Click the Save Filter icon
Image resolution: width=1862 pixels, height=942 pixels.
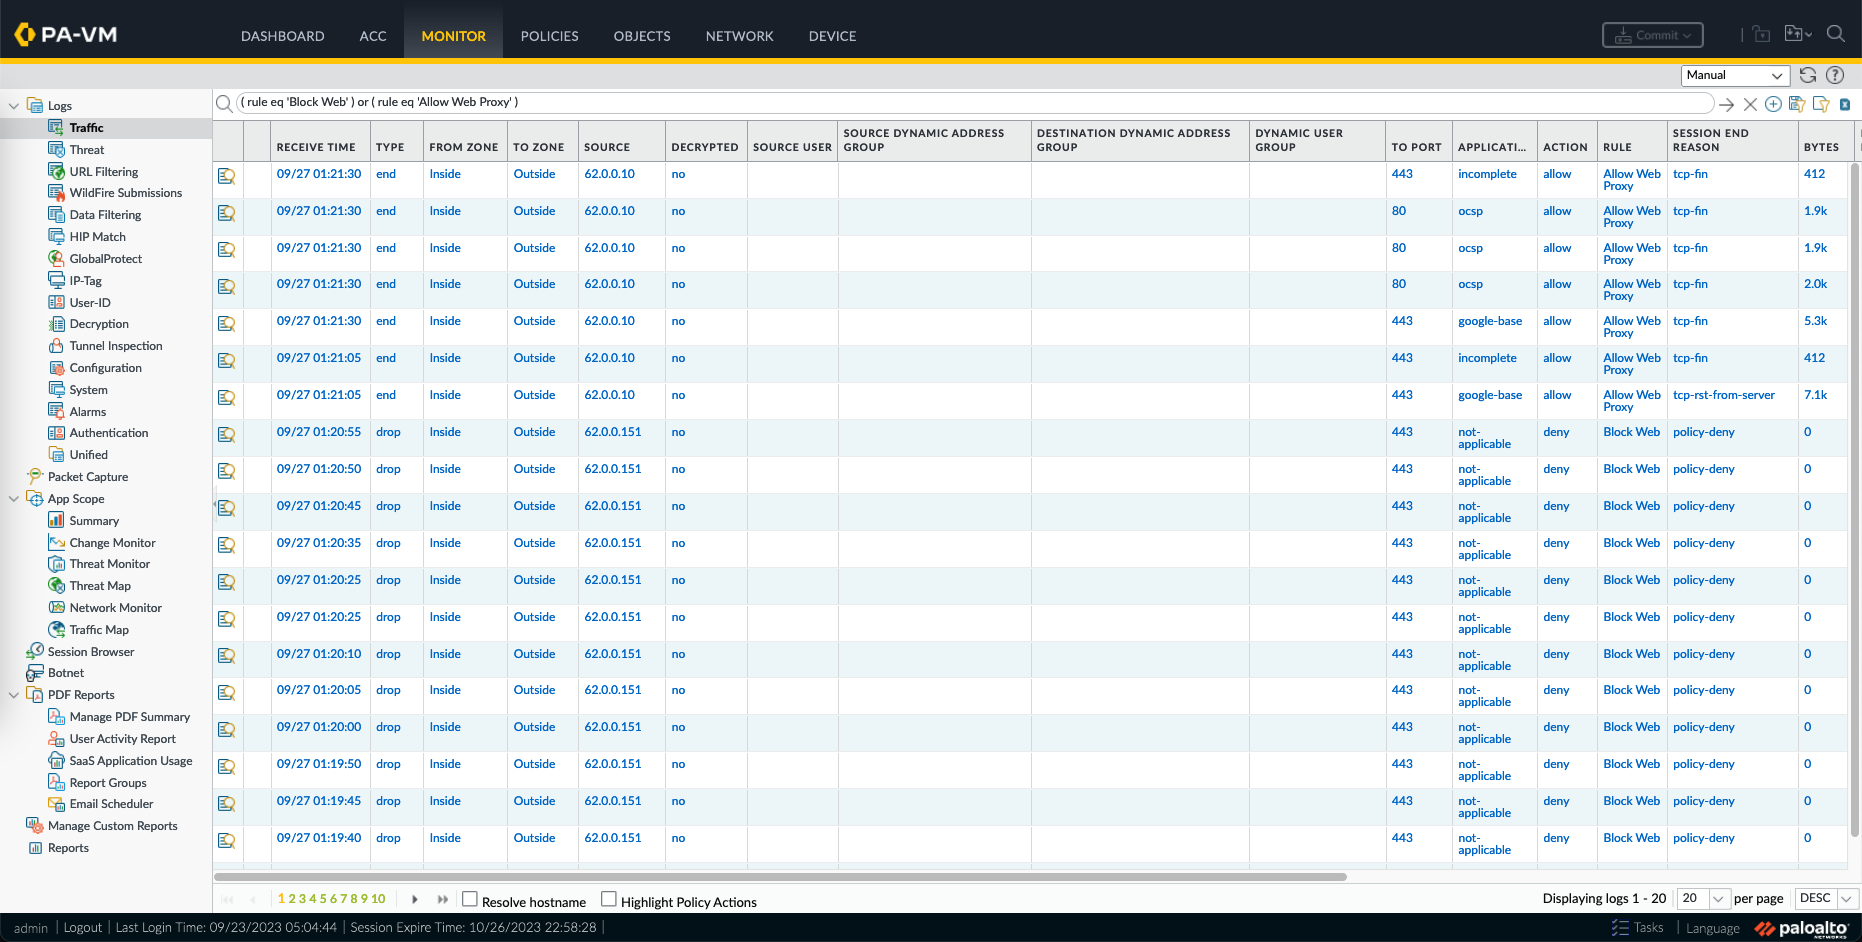[x=1797, y=104]
